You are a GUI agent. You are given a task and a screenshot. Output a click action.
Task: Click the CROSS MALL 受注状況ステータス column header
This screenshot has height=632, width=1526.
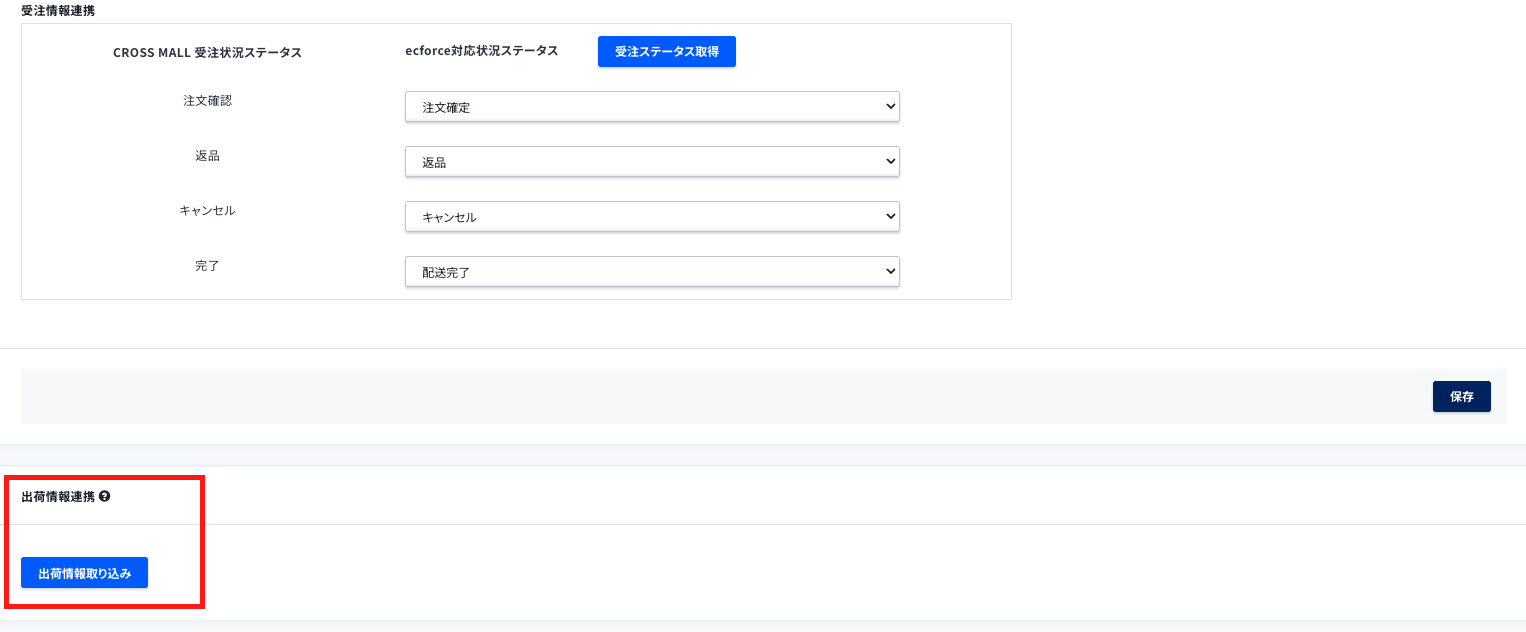(207, 53)
